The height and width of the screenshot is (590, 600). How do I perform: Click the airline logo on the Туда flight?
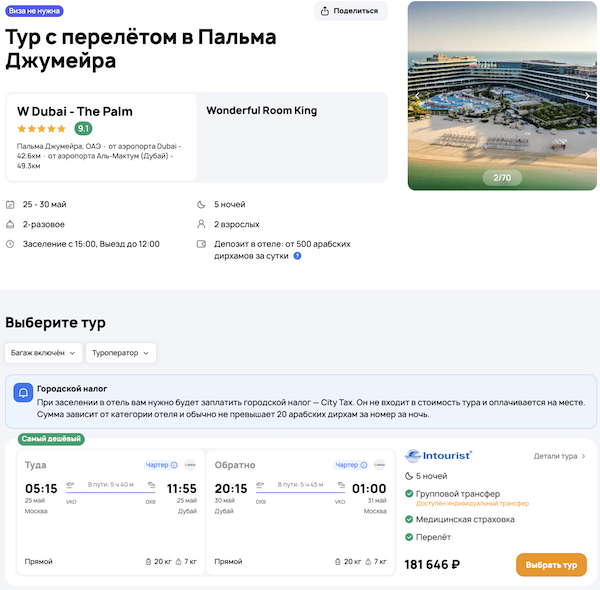(x=190, y=465)
